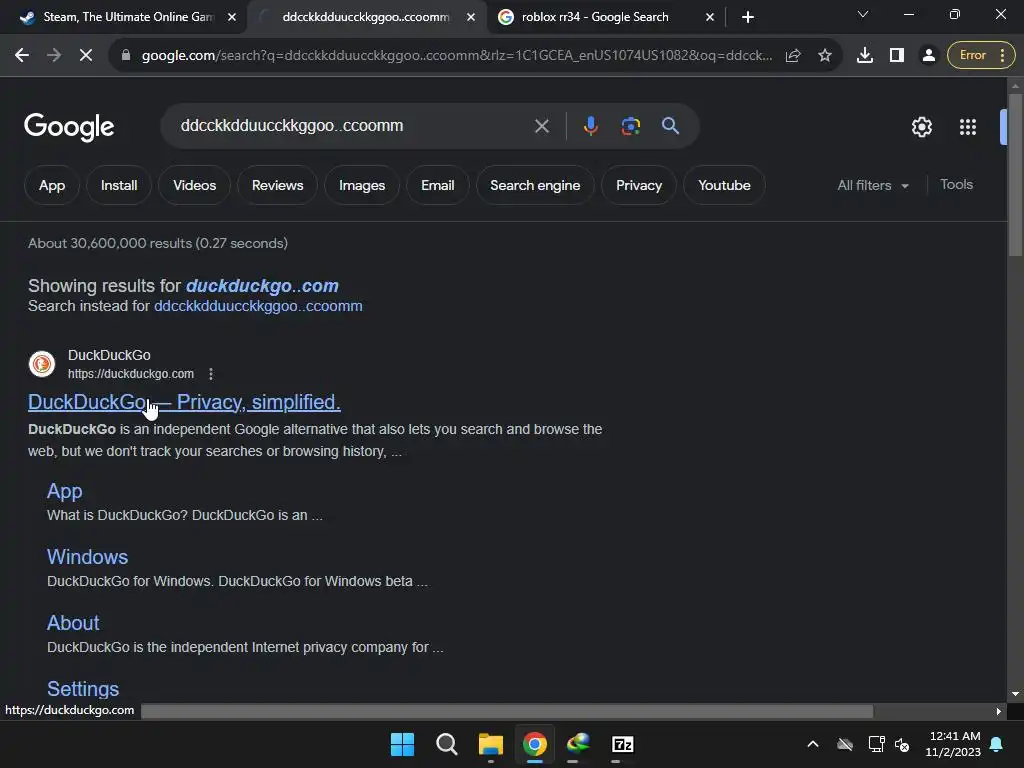Open DuckDuckGo — Privacy, simplified result
This screenshot has height=768, width=1024.
tap(184, 402)
